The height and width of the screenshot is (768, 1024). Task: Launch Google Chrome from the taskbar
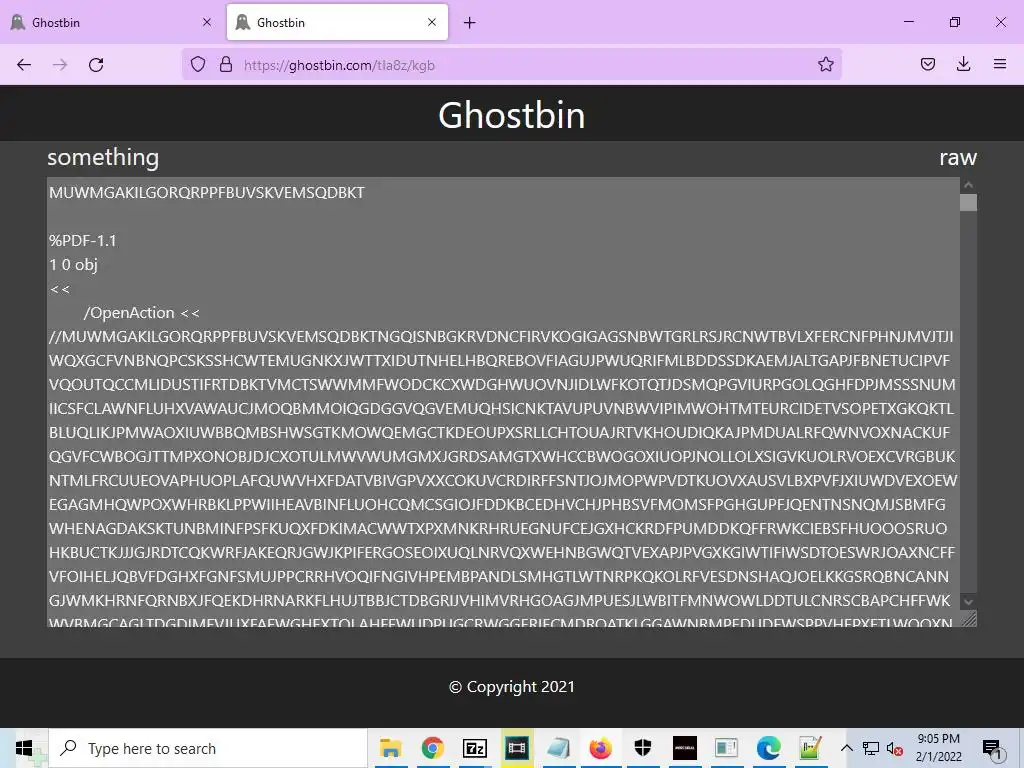[x=432, y=748]
